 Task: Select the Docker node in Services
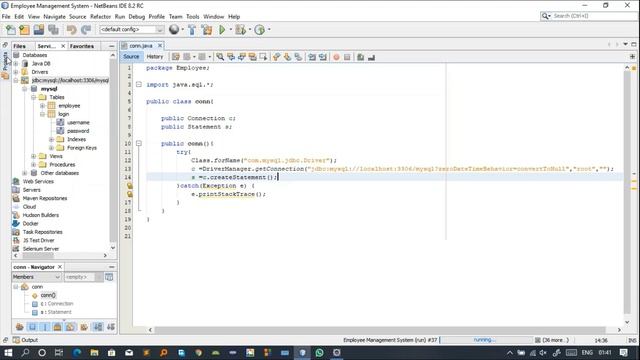pyautogui.click(x=30, y=224)
